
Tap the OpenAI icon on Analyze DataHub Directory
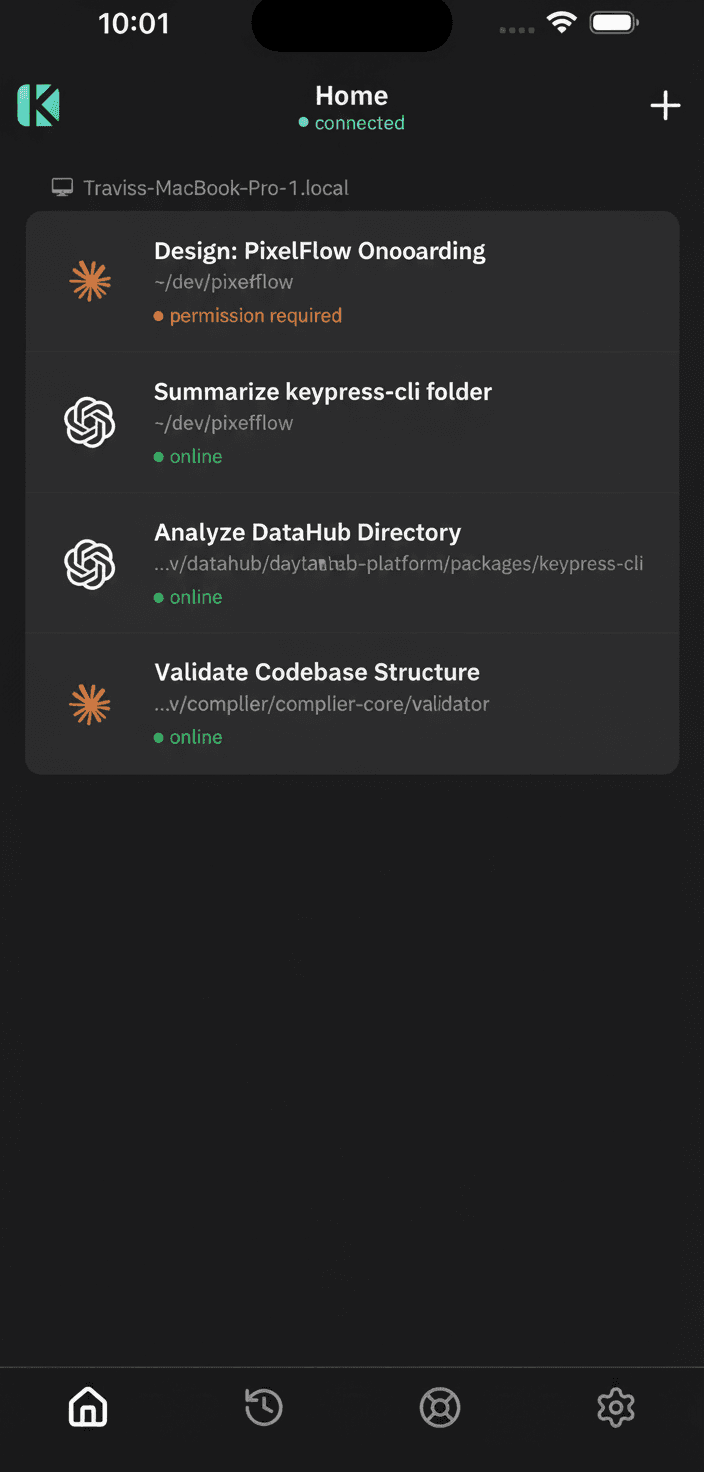tap(89, 563)
